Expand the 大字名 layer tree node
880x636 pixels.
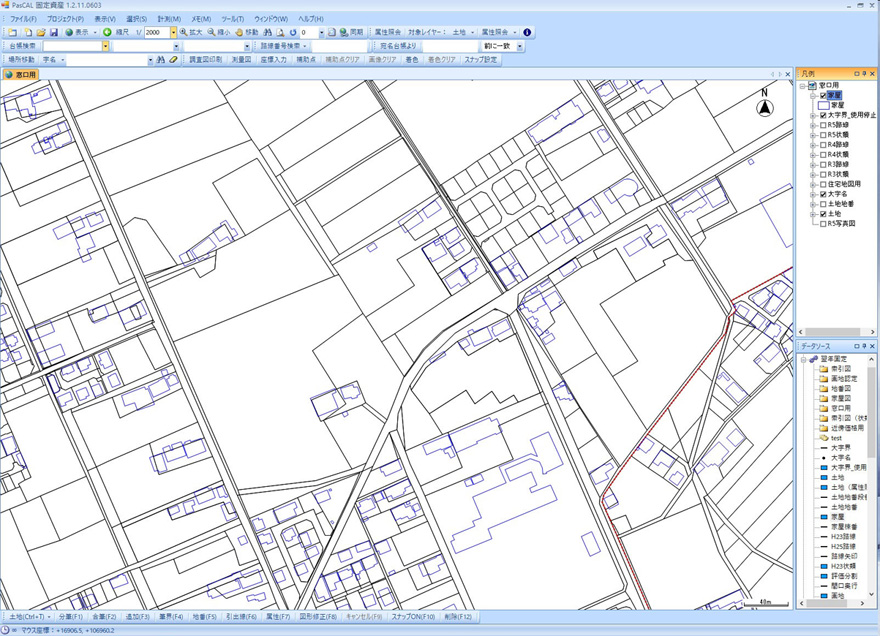point(813,194)
